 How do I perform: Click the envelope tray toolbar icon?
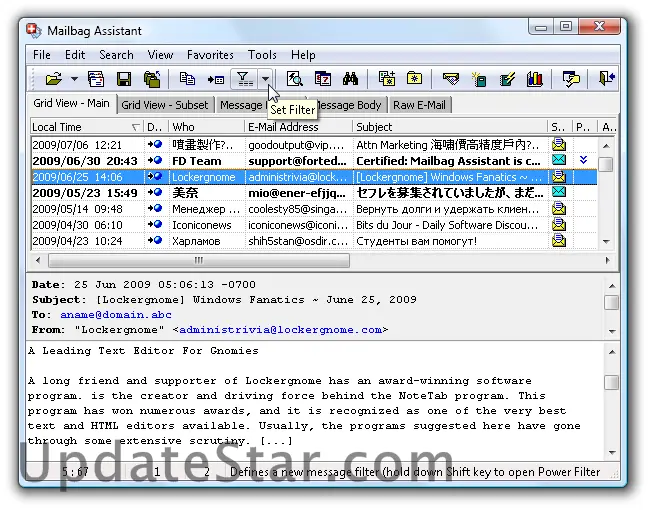[x=451, y=78]
